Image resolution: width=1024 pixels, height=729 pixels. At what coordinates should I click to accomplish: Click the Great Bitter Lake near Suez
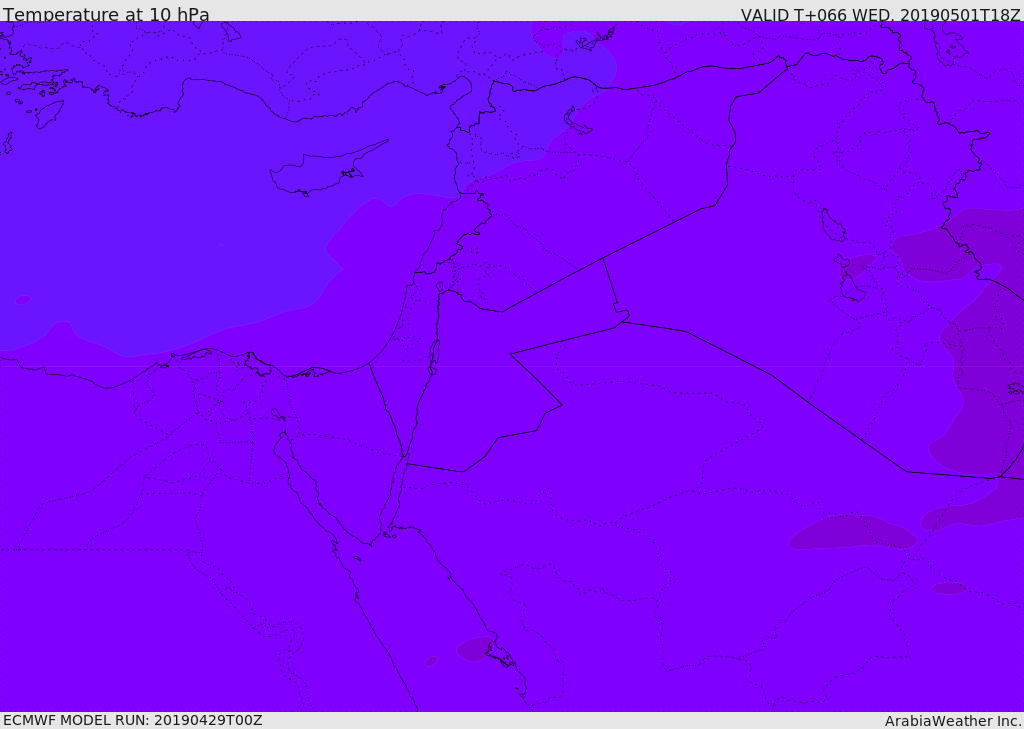click(x=278, y=414)
